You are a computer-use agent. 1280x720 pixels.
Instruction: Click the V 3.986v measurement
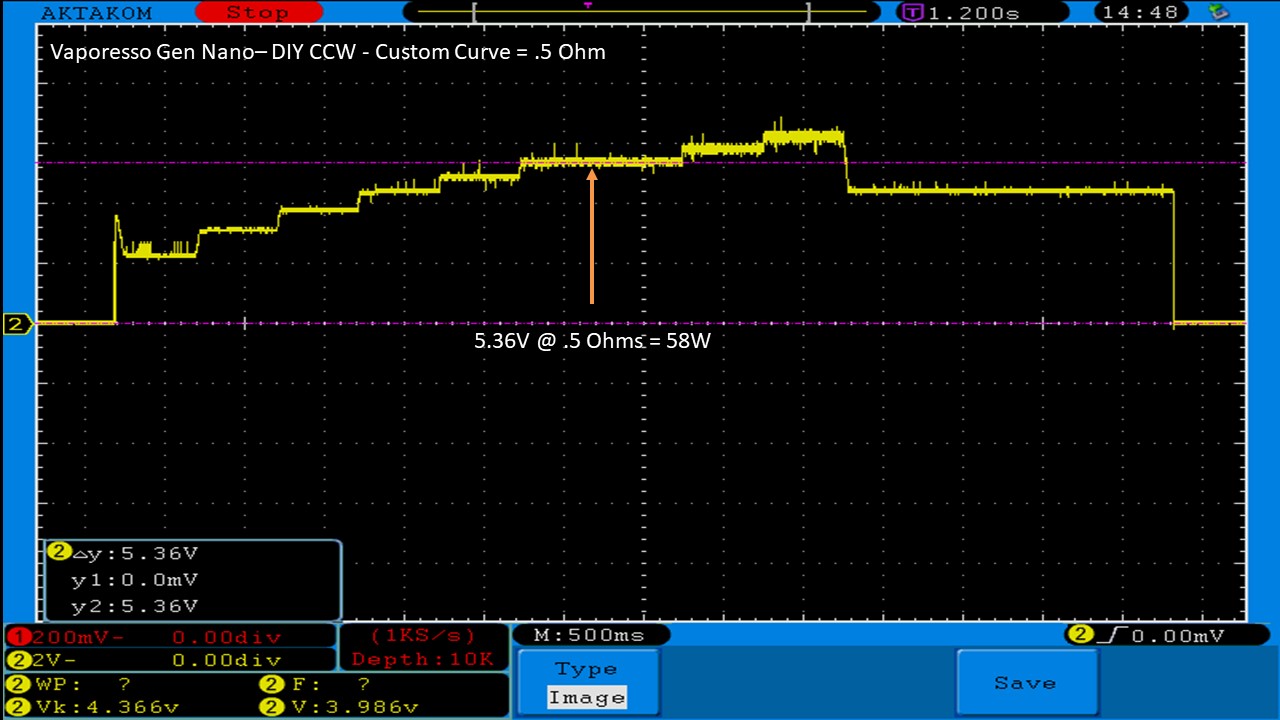point(340,707)
